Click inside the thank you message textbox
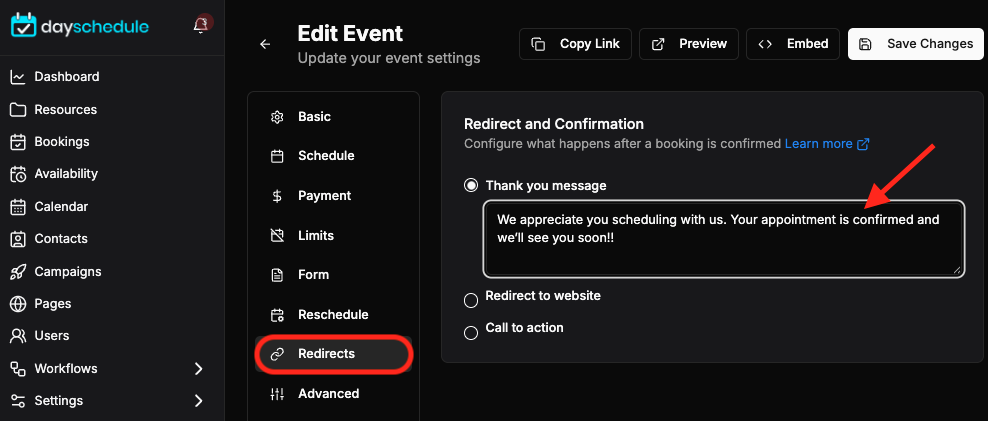The height and width of the screenshot is (421, 988). (724, 238)
